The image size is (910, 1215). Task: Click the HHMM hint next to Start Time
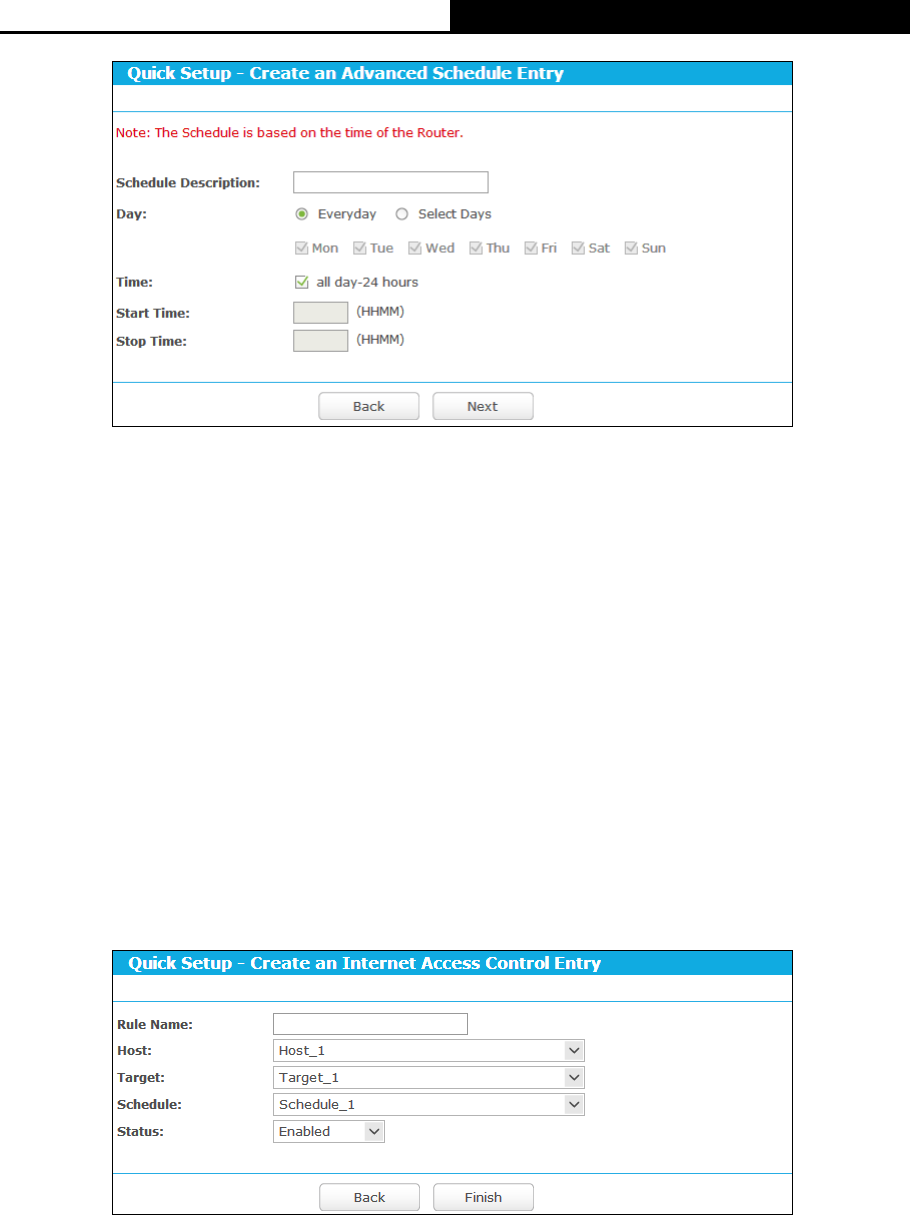[x=380, y=312]
